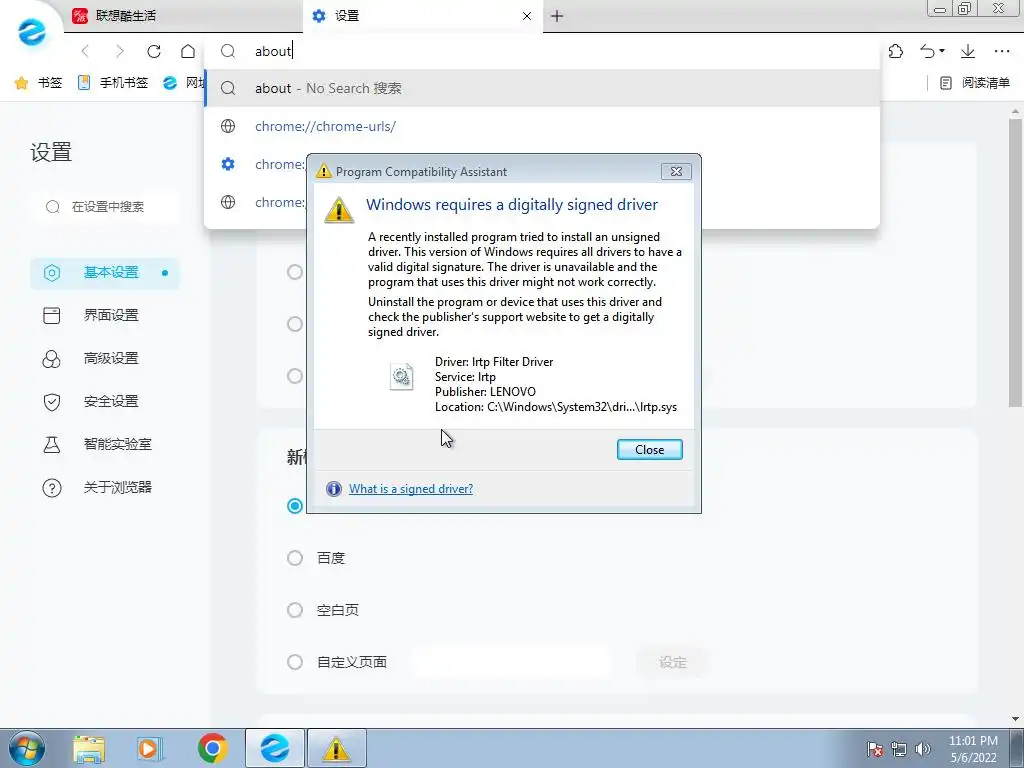Open the extensions puzzle icon
The width and height of the screenshot is (1024, 768).
(x=896, y=51)
